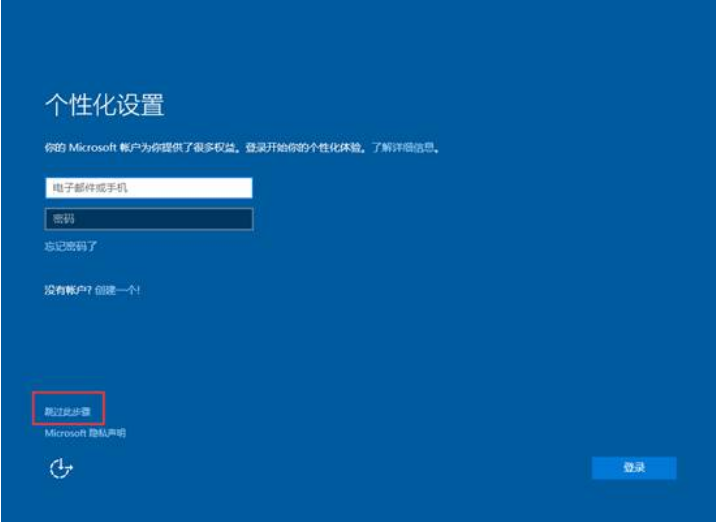Viewport: 716px width, 522px height.
Task: Select the dark password entry box
Action: (148, 219)
